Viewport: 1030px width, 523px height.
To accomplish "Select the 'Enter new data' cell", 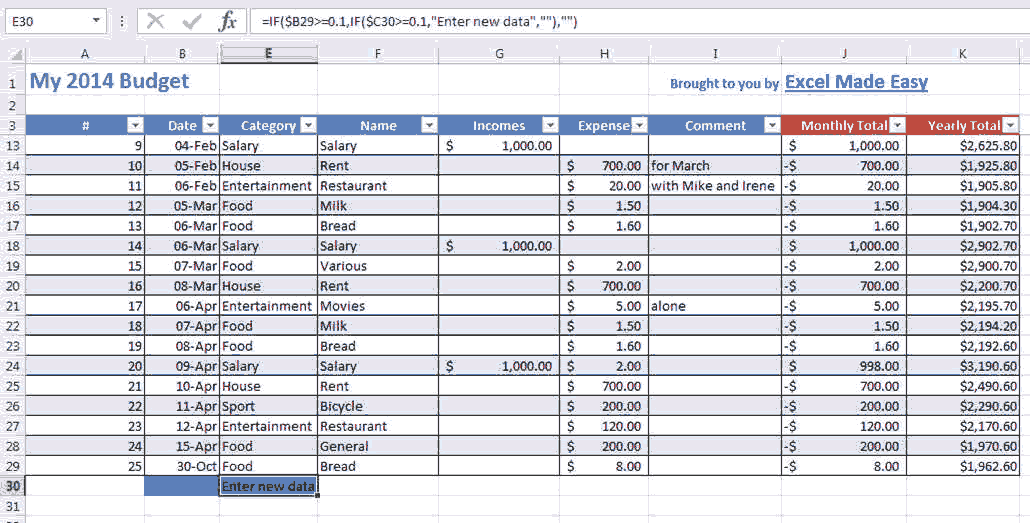I will pyautogui.click(x=268, y=486).
